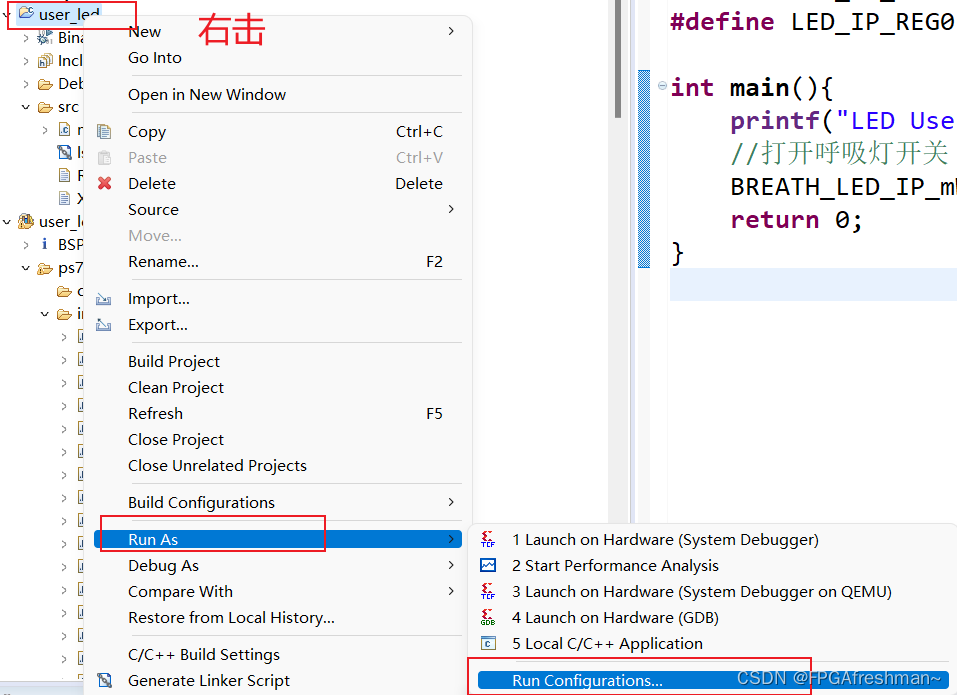This screenshot has height=695, width=957.
Task: Click the #define LED_IP_REG0 line
Action: tap(812, 22)
